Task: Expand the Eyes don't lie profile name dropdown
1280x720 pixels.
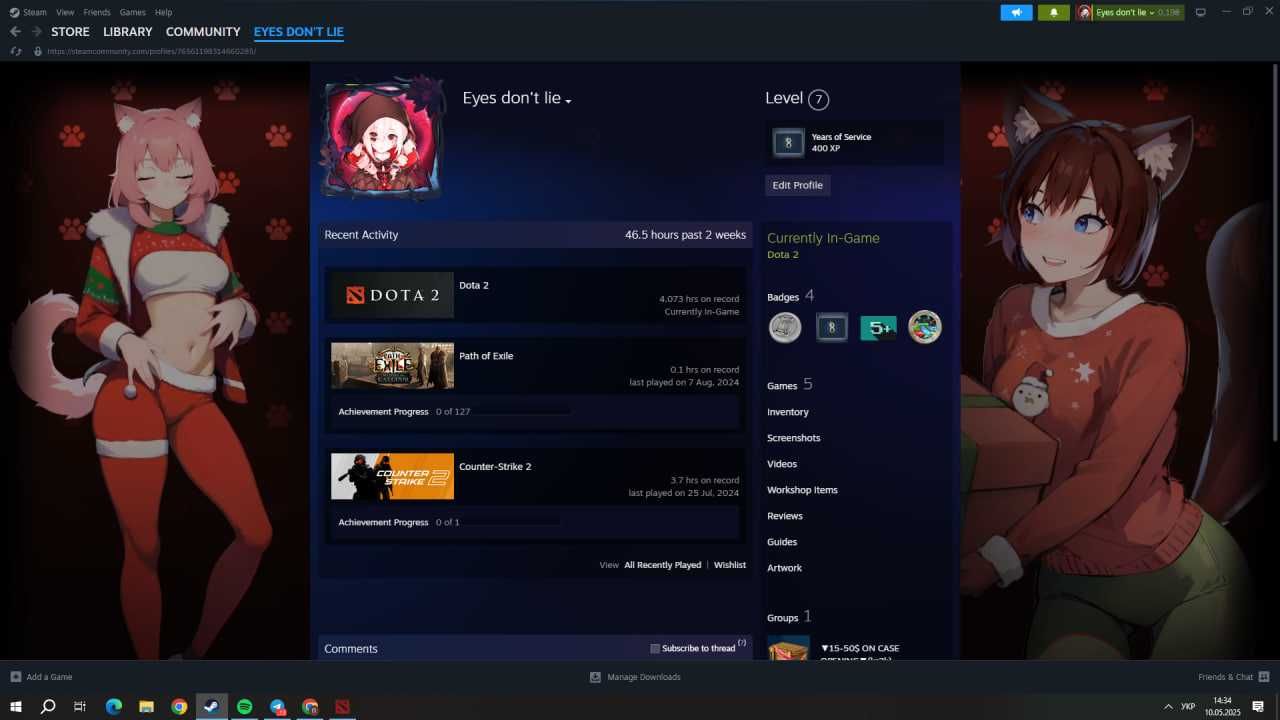Action: click(568, 101)
